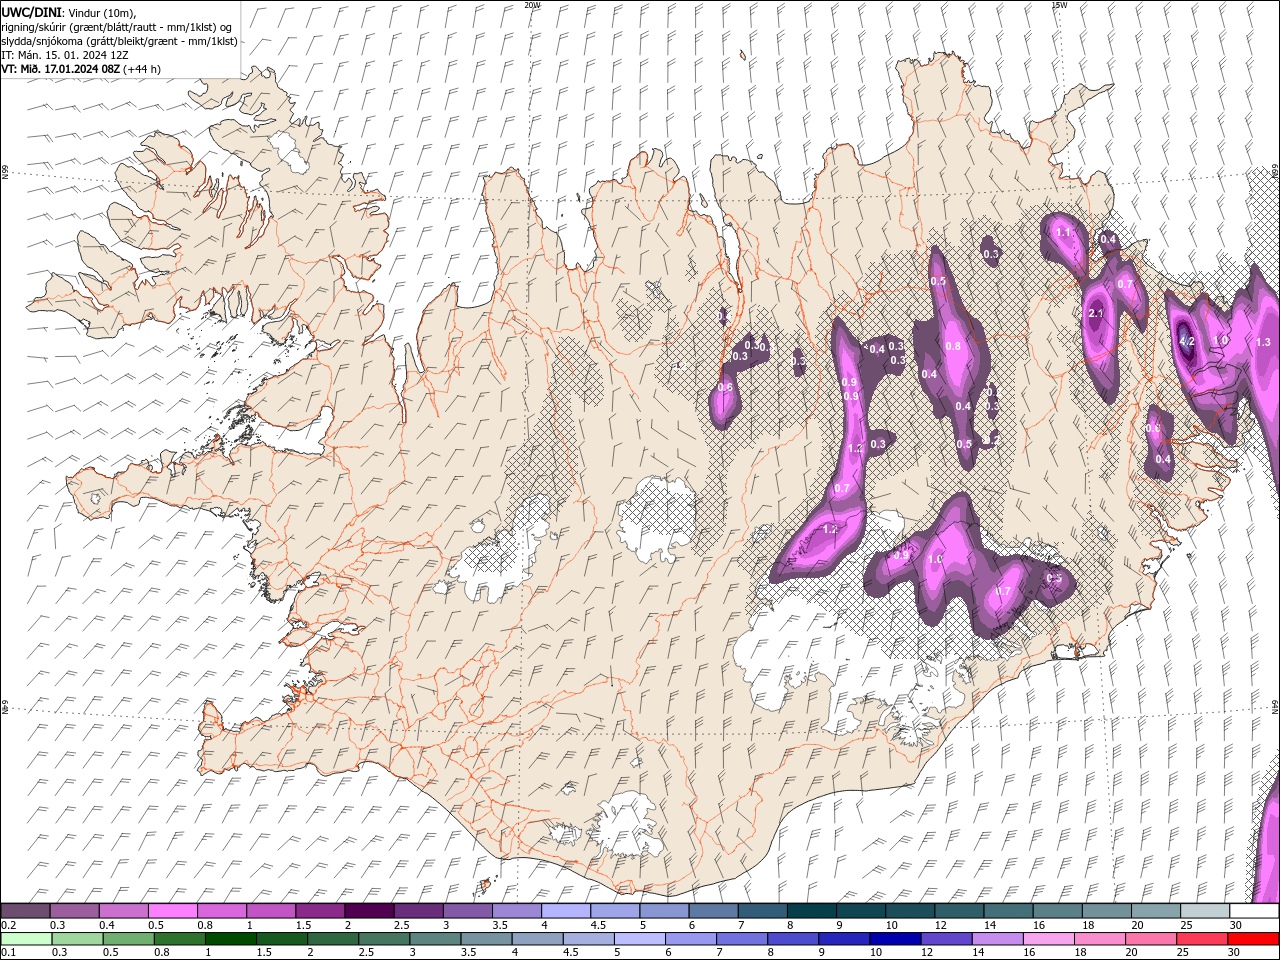Viewport: 1280px width, 960px height.
Task: Click the 4.2 snowfall value on the map
Action: 1187,342
